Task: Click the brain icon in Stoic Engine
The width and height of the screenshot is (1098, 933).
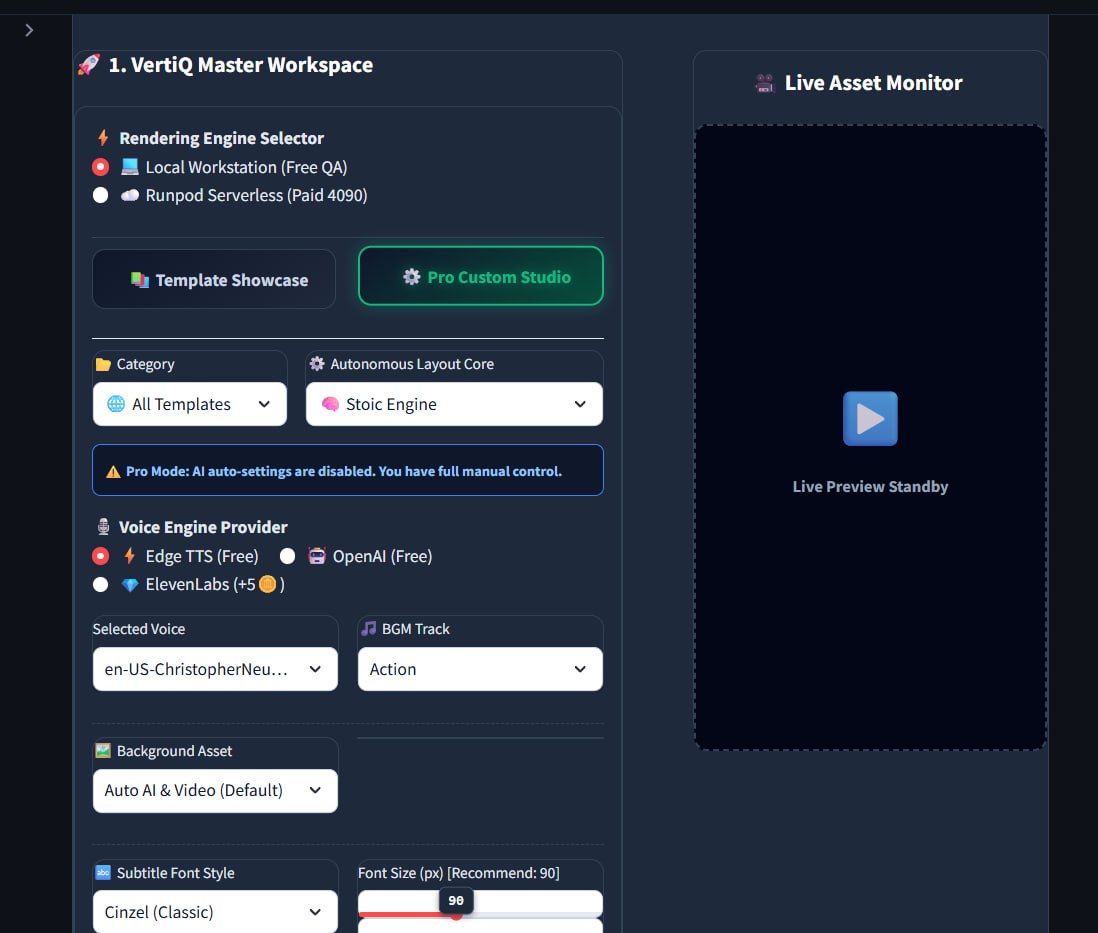Action: [x=330, y=404]
